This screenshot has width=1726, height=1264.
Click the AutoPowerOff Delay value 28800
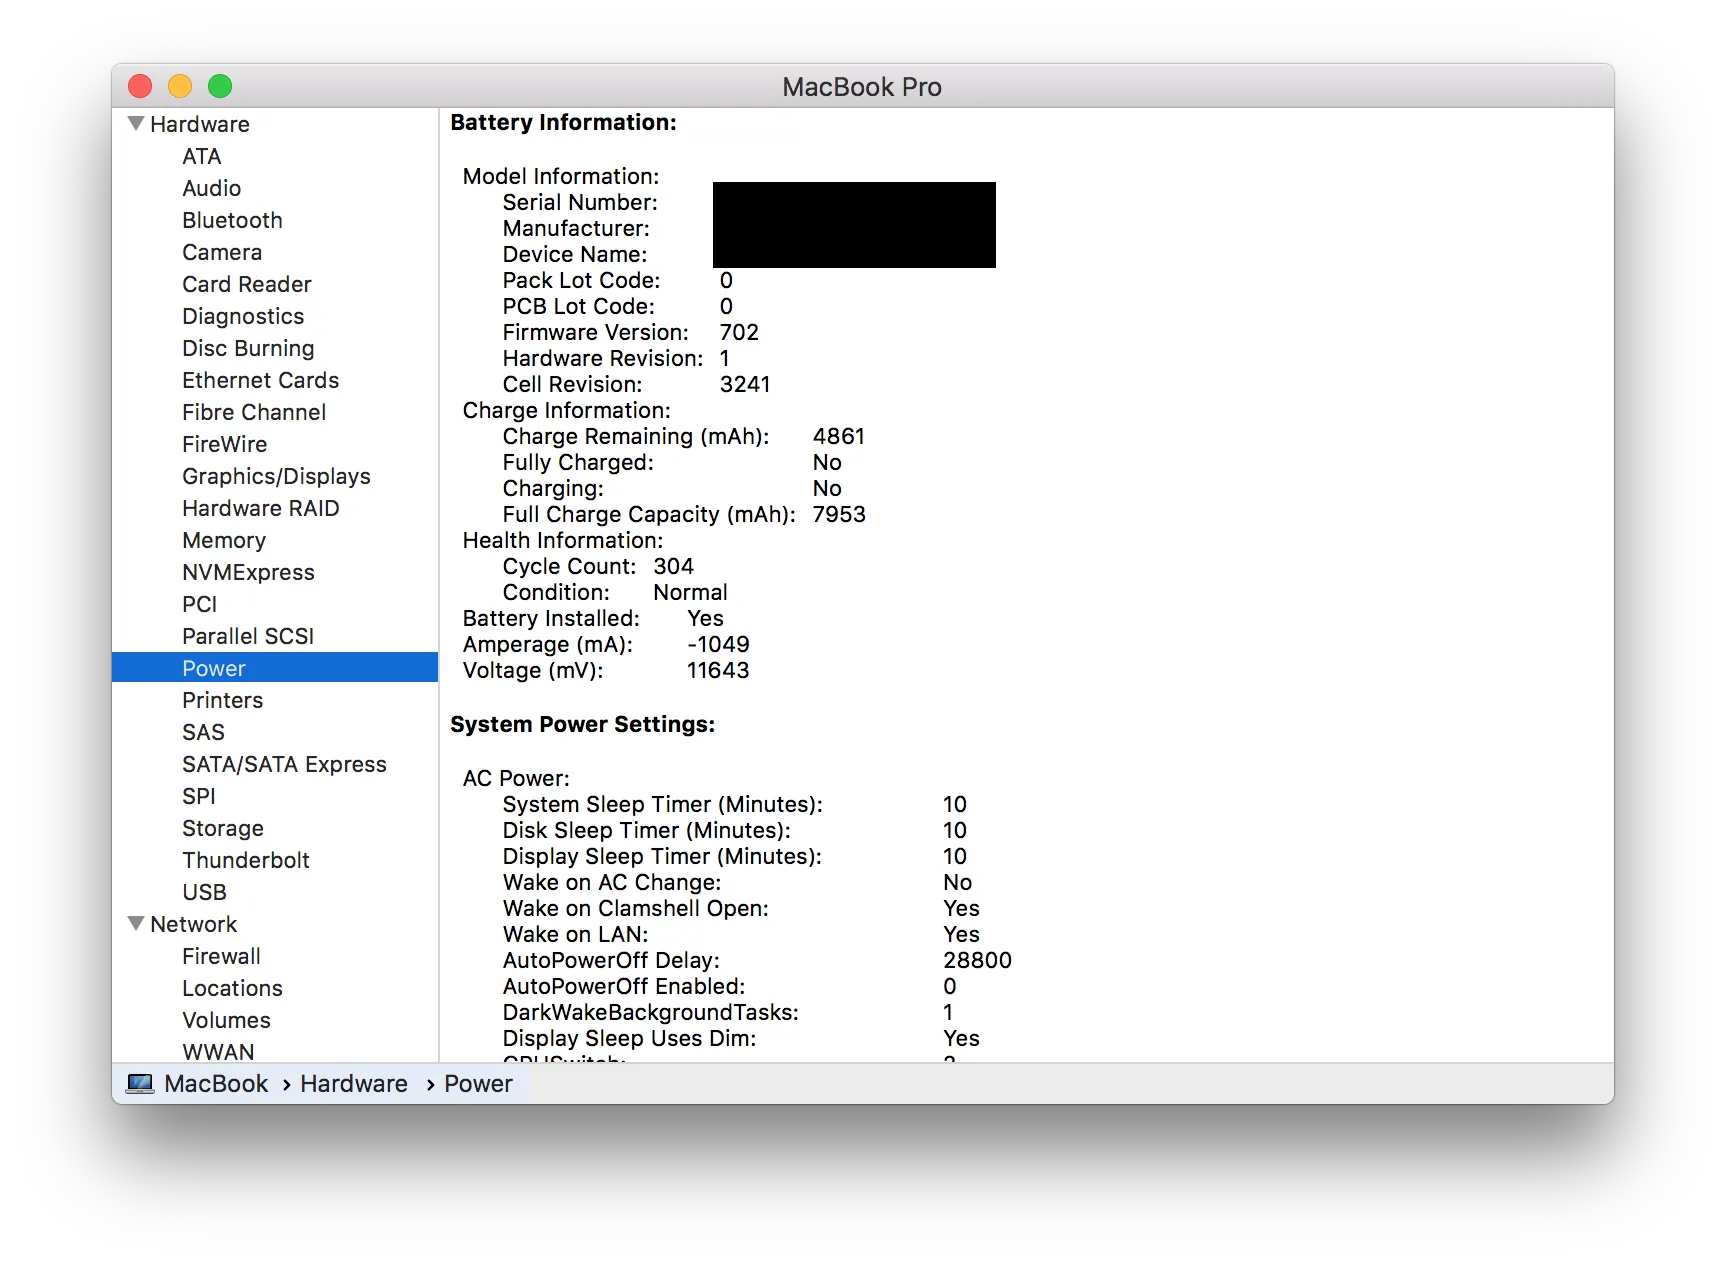[x=977, y=960]
